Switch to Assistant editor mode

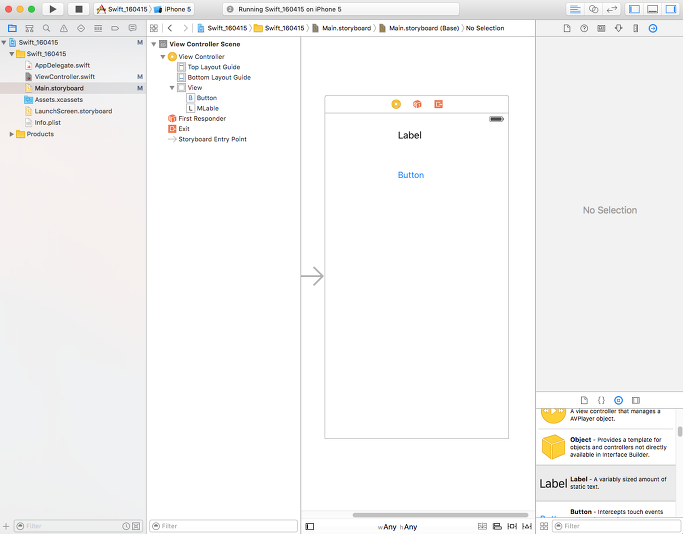click(593, 9)
